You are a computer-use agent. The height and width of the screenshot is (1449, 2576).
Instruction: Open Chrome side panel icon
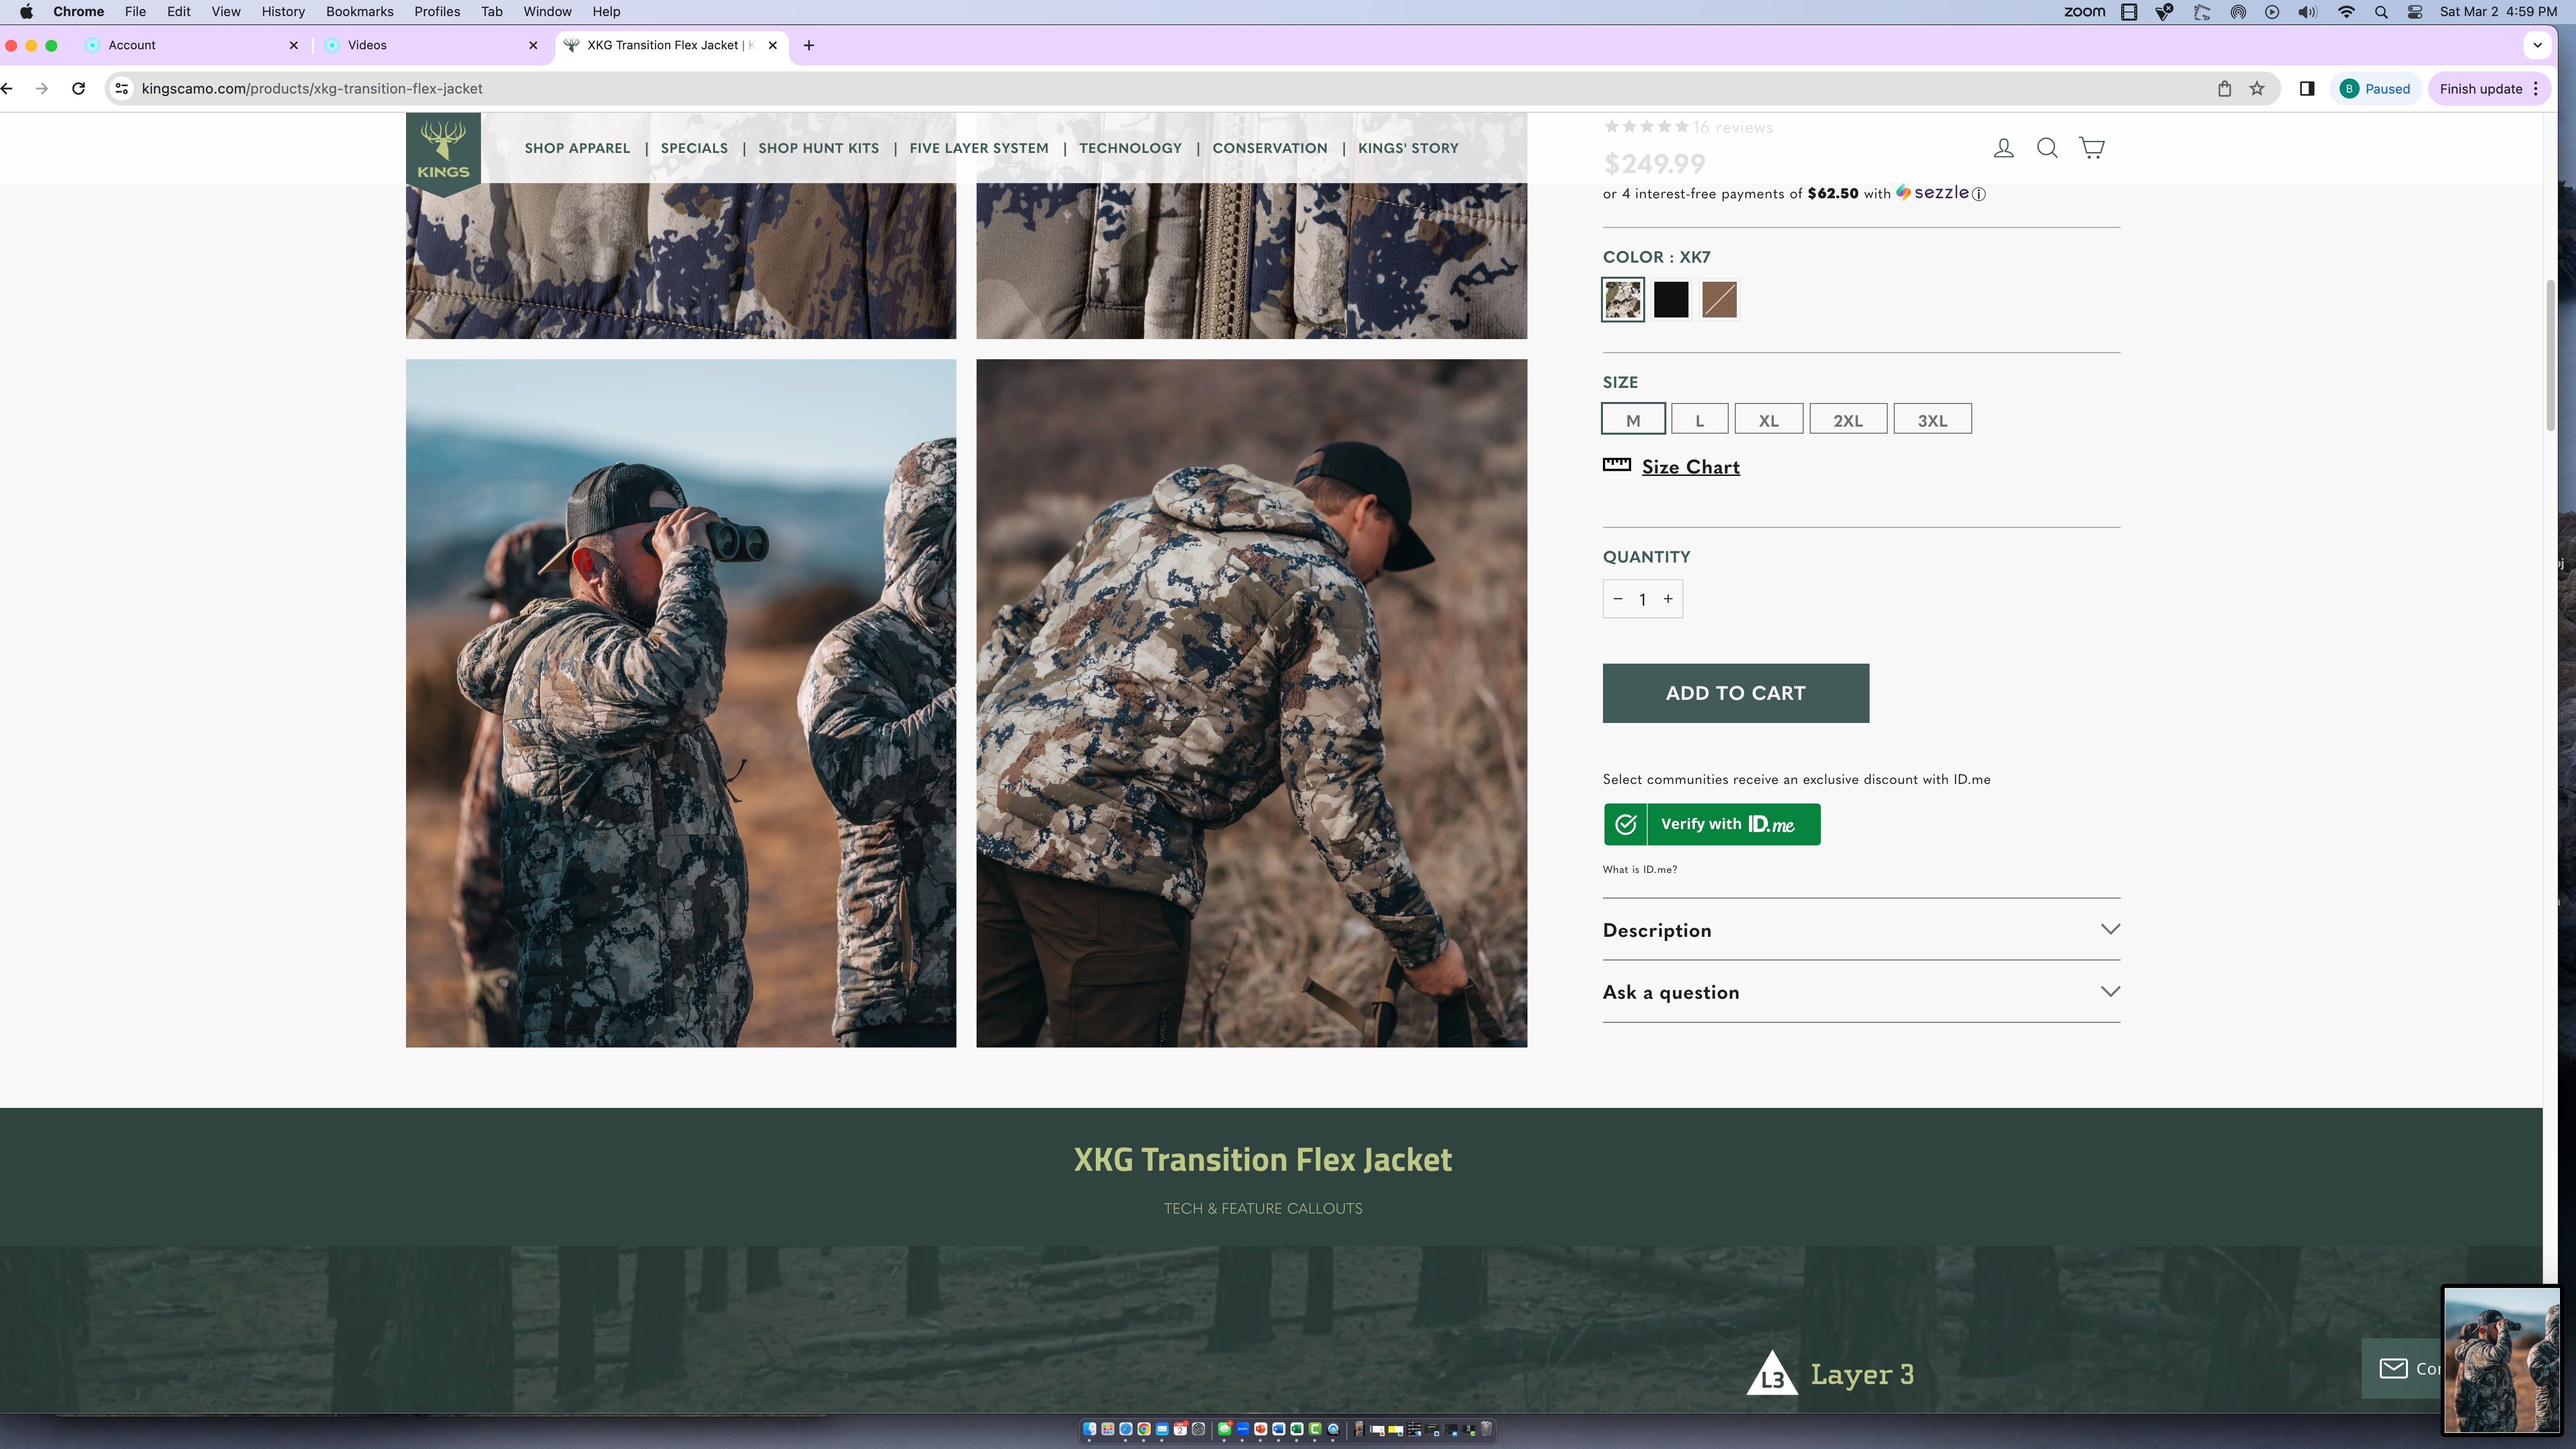tap(2307, 89)
